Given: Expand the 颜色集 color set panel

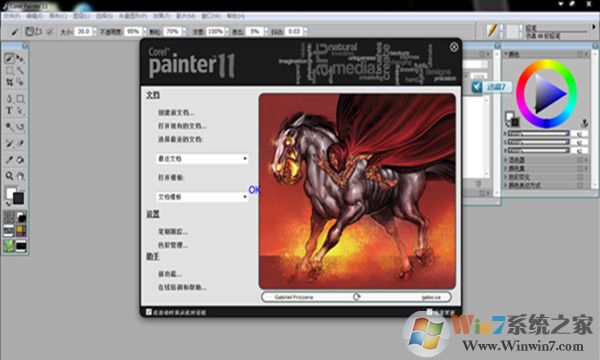Looking at the screenshot, I should 505,168.
